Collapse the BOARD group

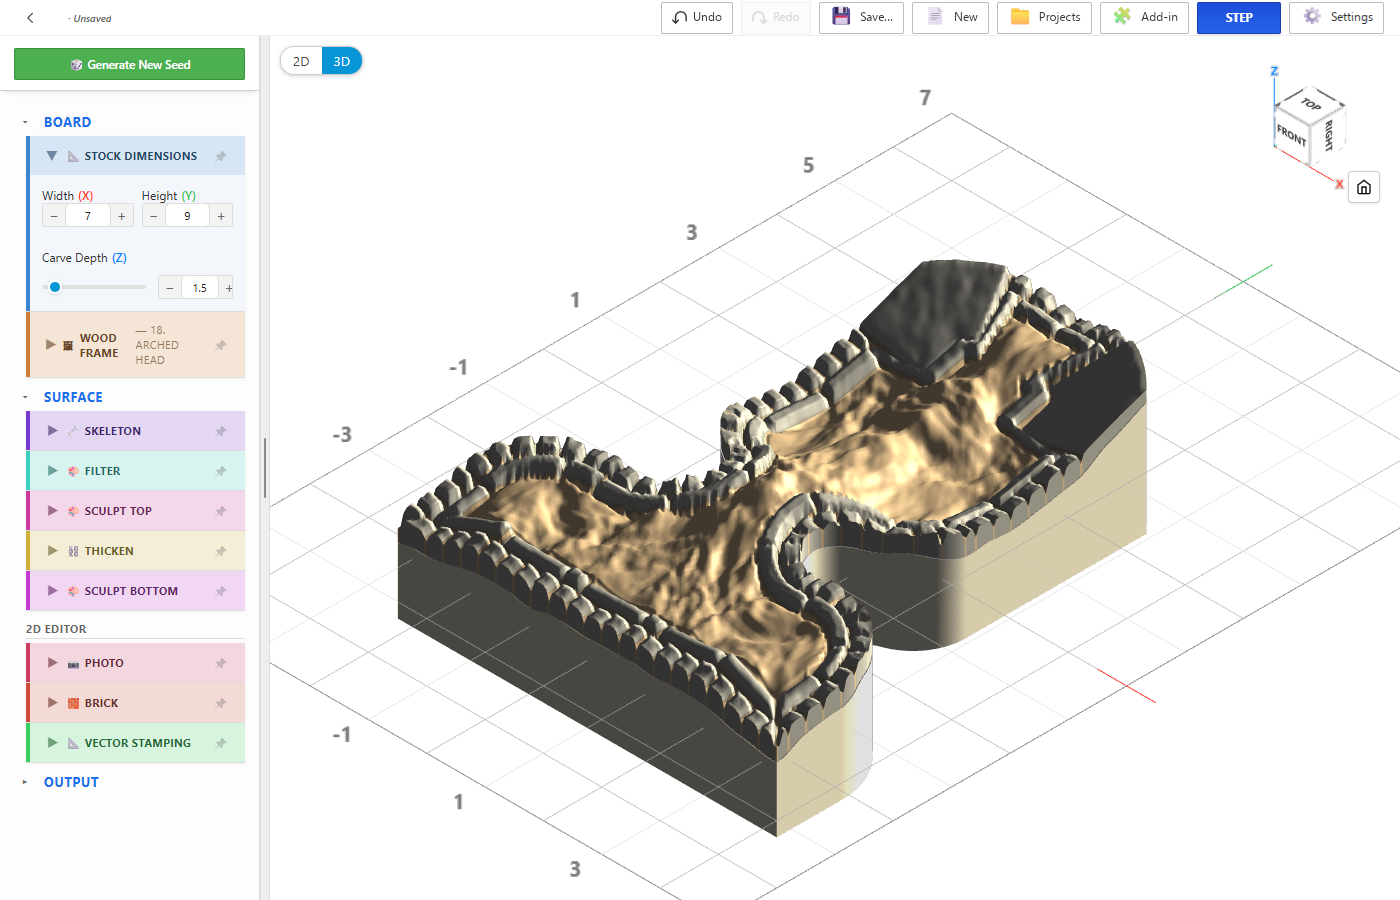pos(25,122)
